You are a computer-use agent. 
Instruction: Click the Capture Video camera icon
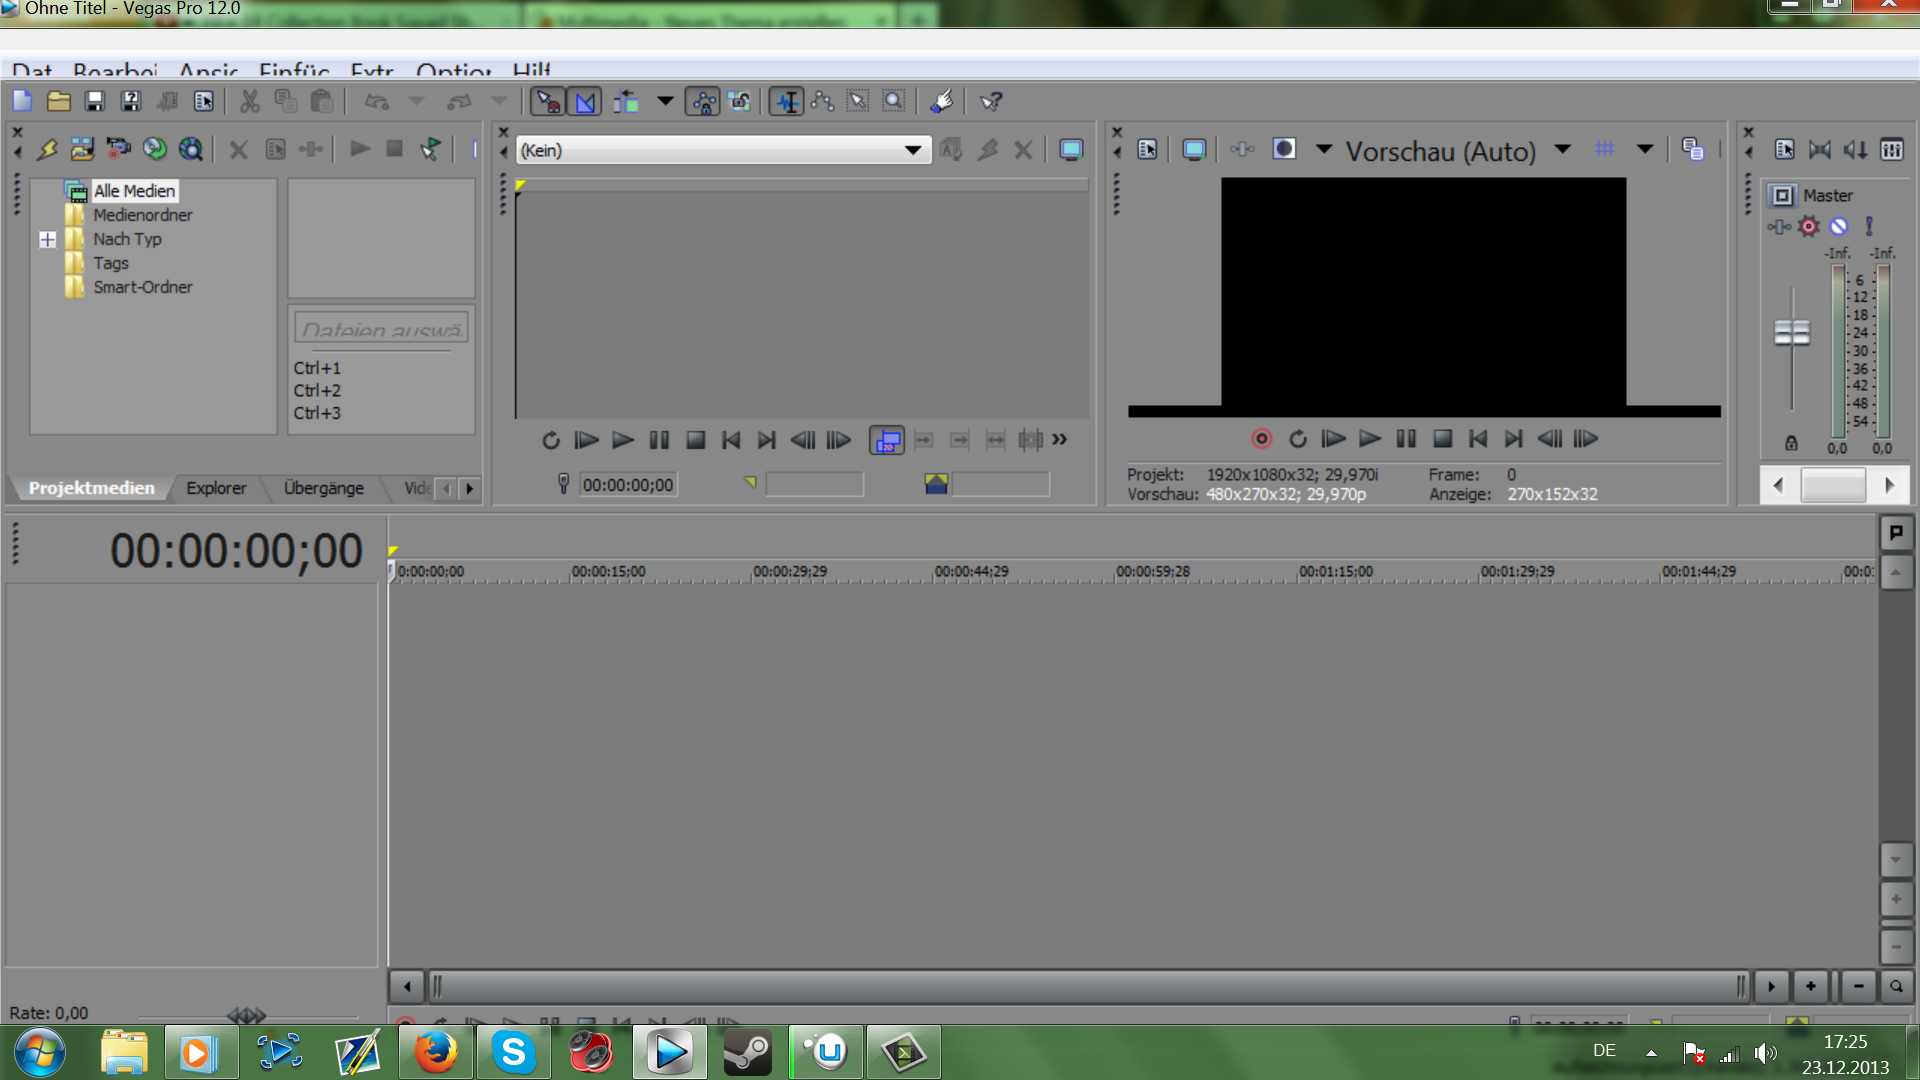coord(118,150)
